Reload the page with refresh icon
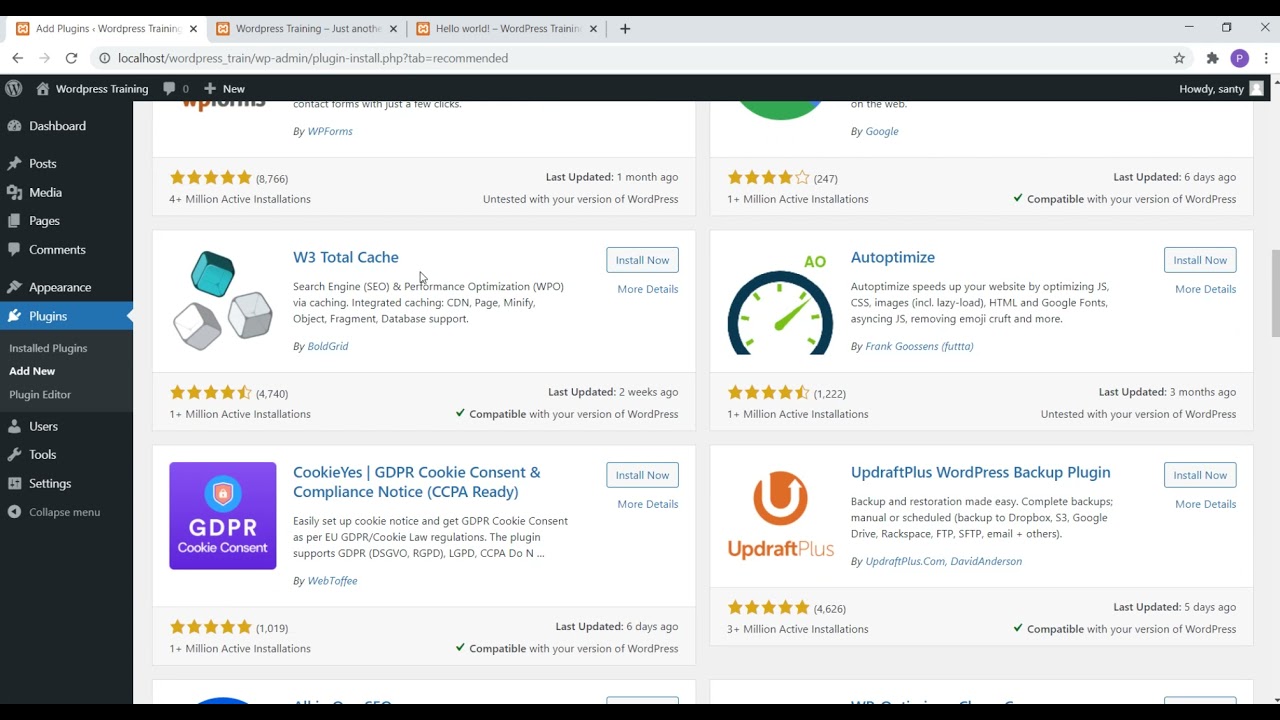 click(71, 58)
